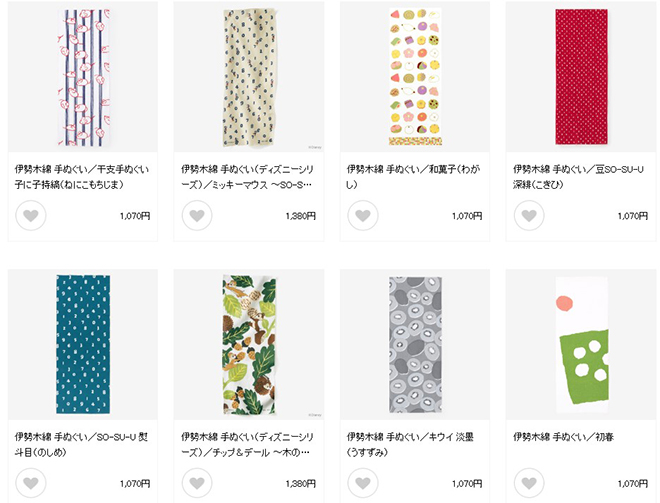
Task: Click heart icon under Chip & Dale tenugui
Action: (197, 483)
